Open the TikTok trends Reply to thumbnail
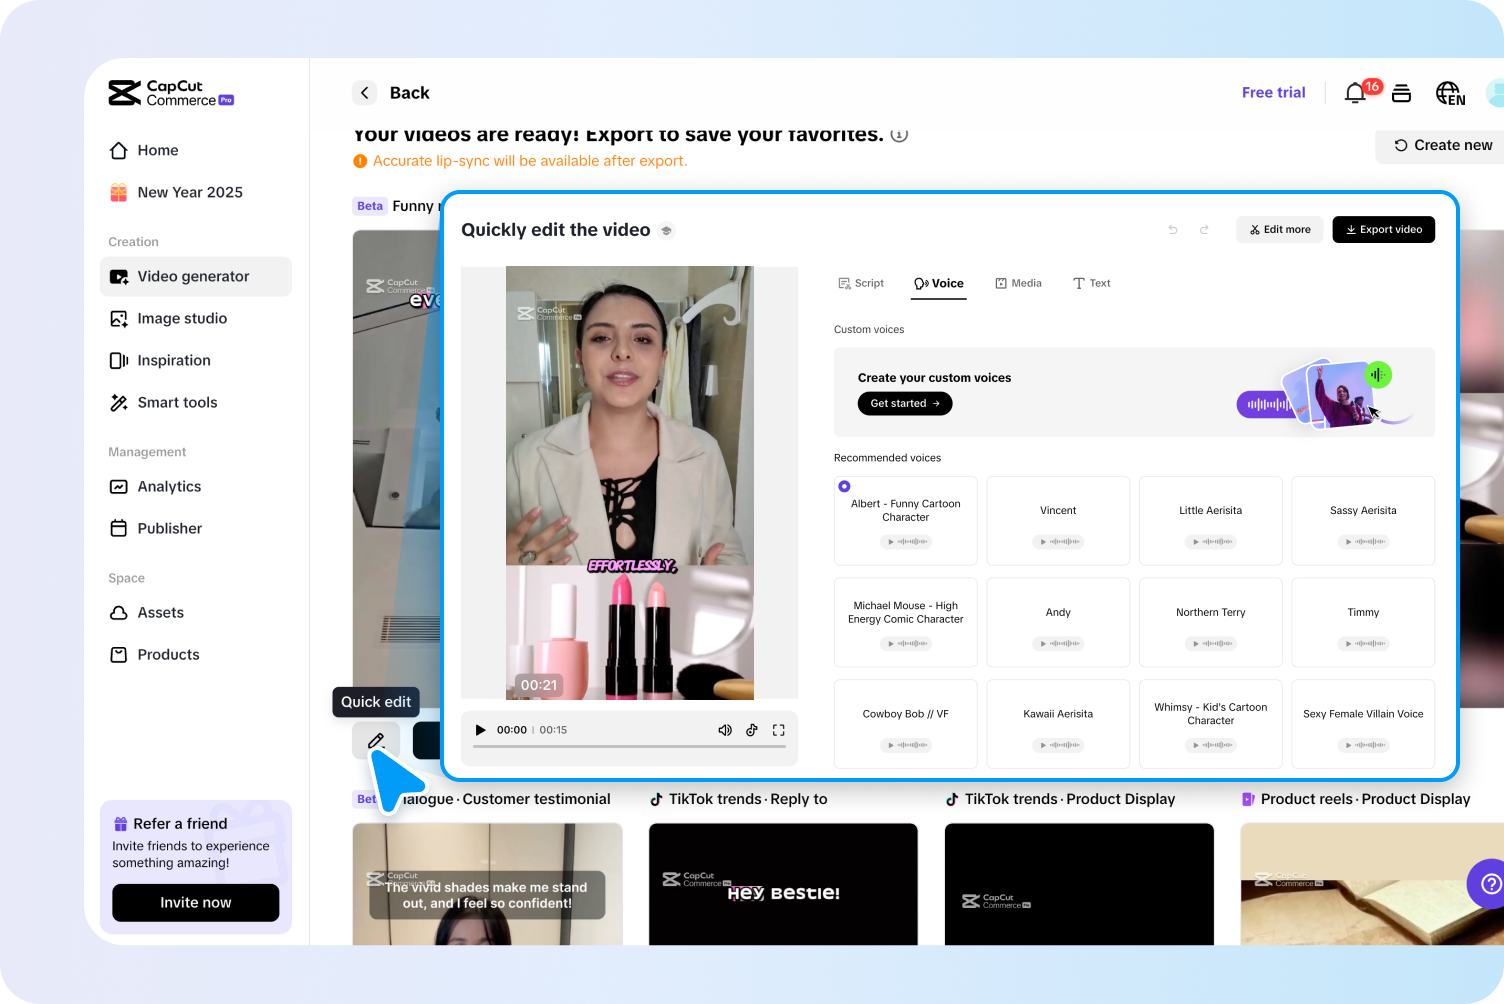Screen dimensions: 1504x1004 tap(783, 884)
